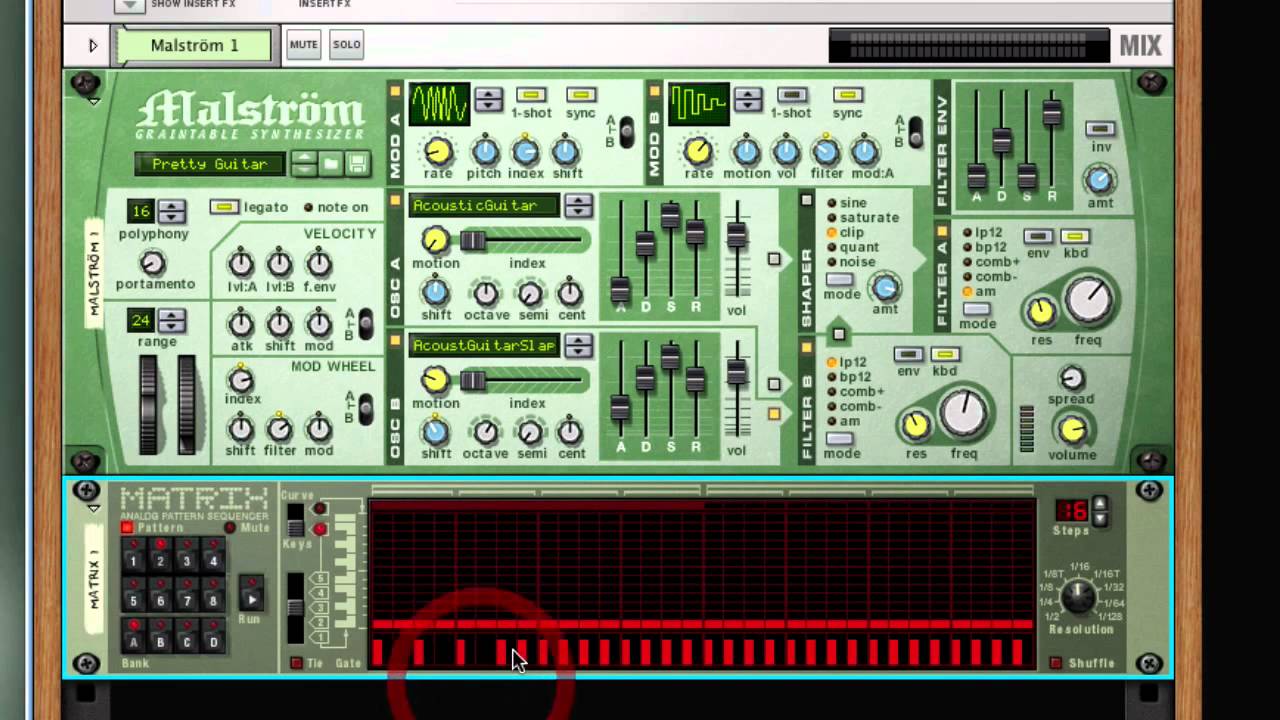Click the Filter Env R slider
Screen dimensions: 1280x720
pos(1051,112)
